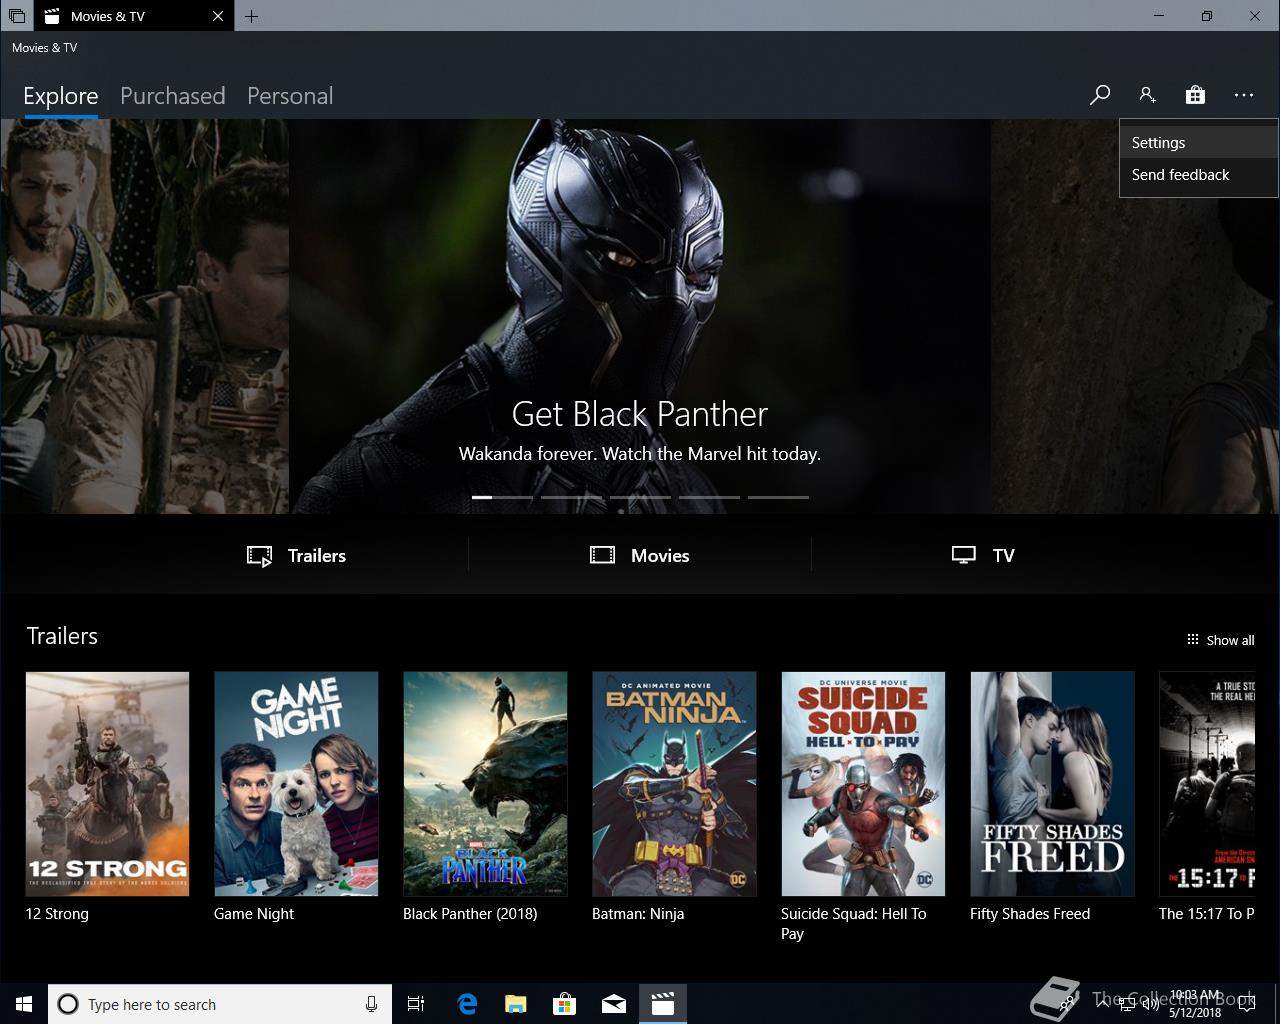Open the search magnifier icon
This screenshot has height=1024, width=1280.
click(1100, 95)
